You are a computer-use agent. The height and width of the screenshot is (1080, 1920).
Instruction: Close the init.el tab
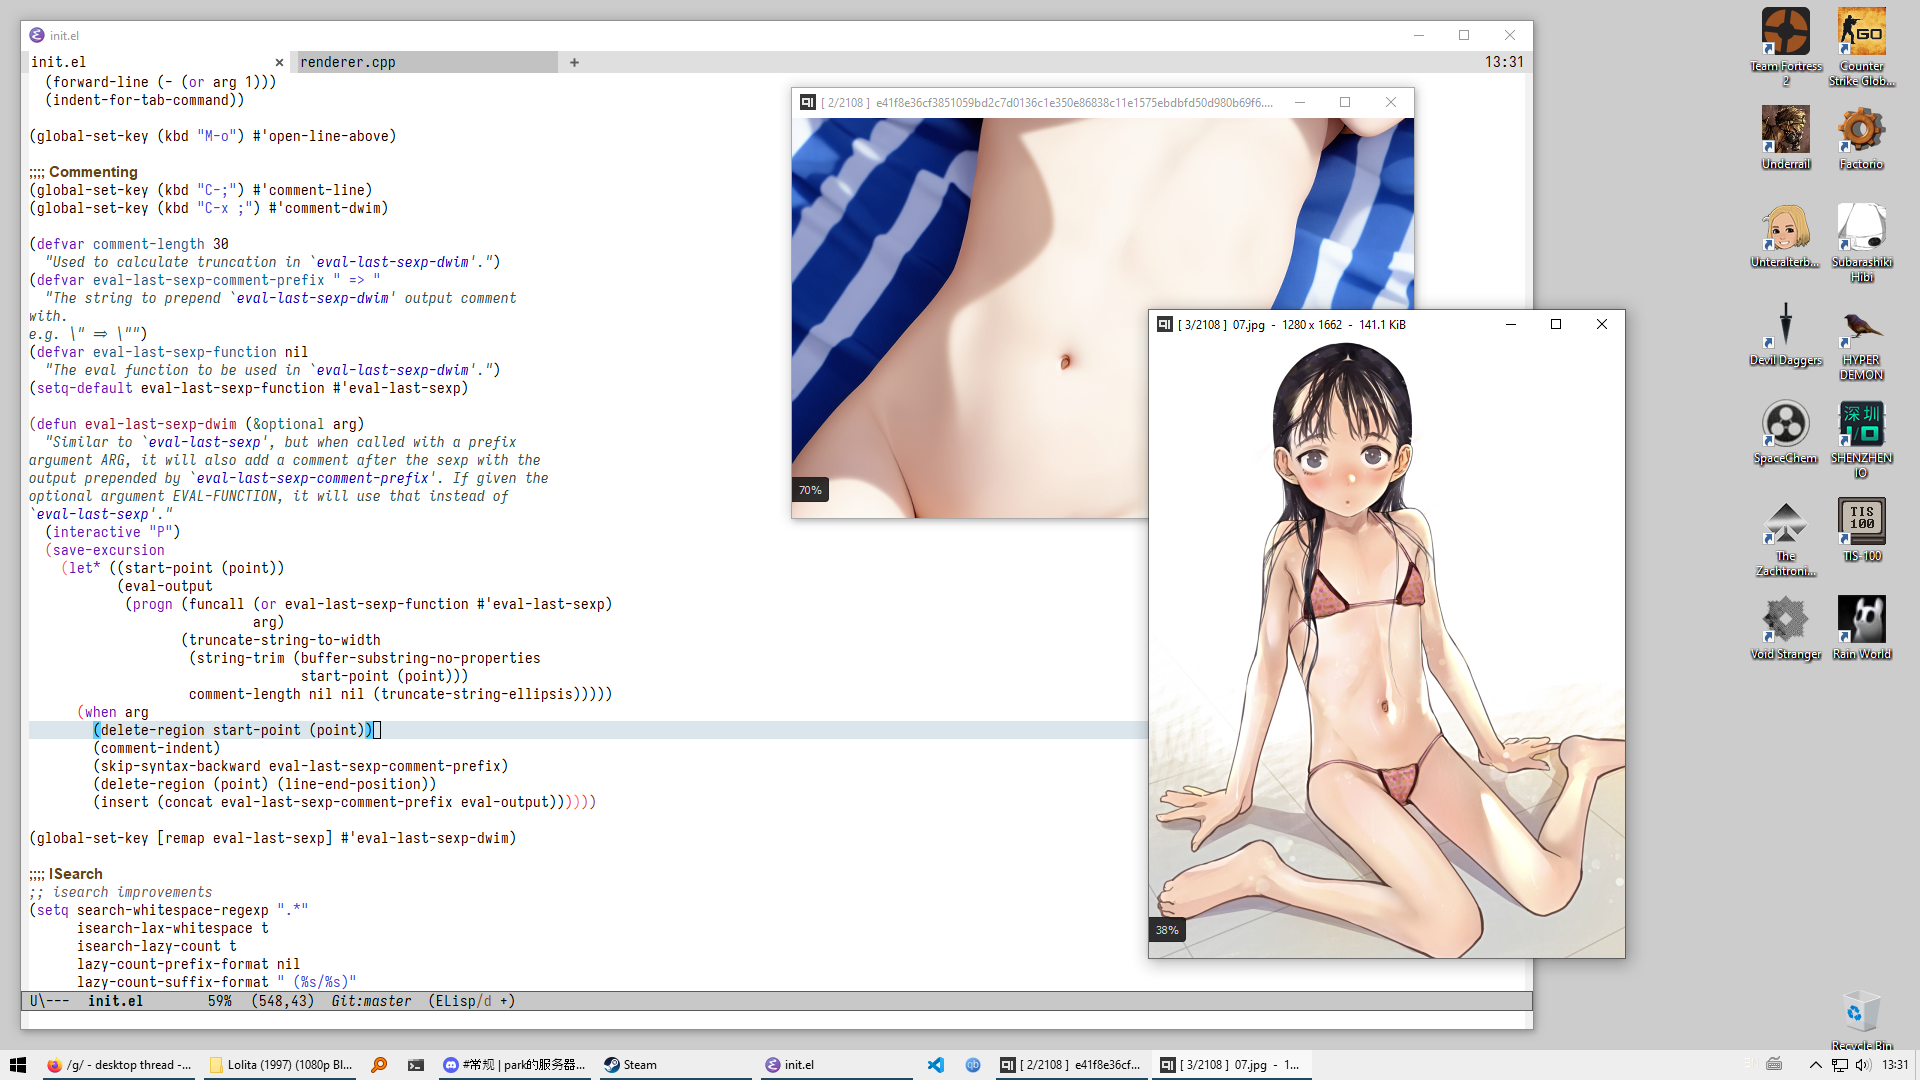[279, 62]
